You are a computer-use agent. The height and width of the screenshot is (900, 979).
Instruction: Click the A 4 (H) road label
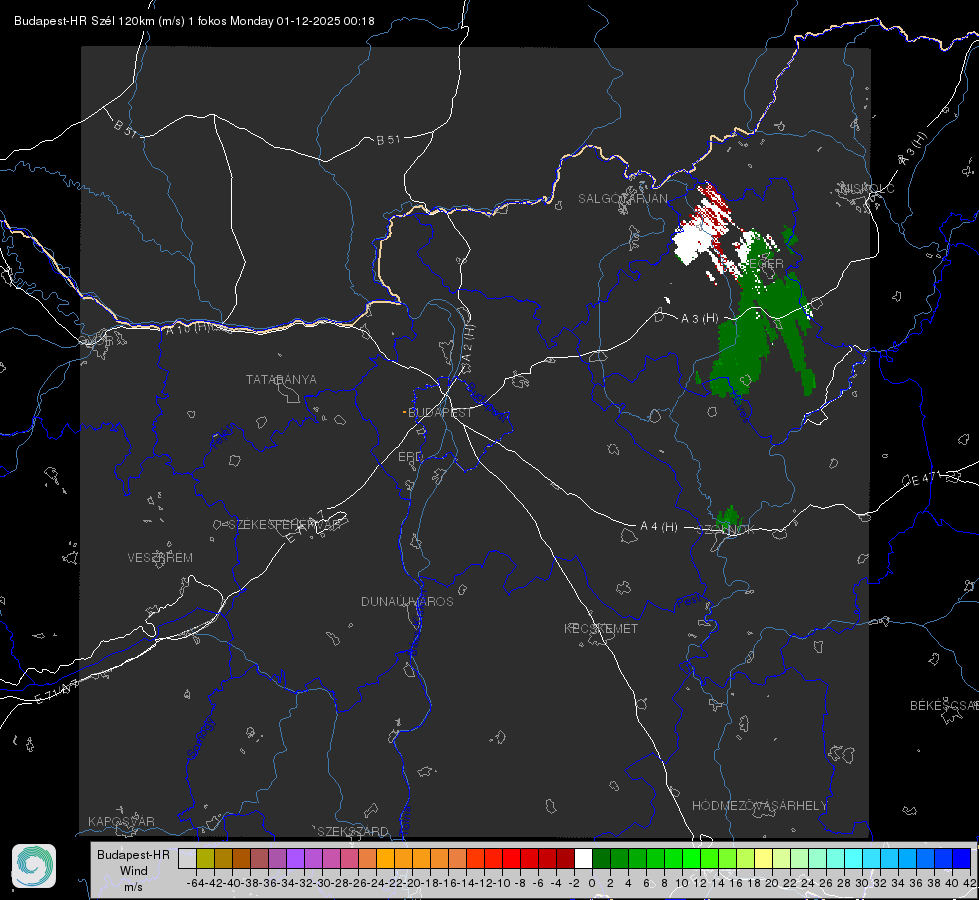659,527
